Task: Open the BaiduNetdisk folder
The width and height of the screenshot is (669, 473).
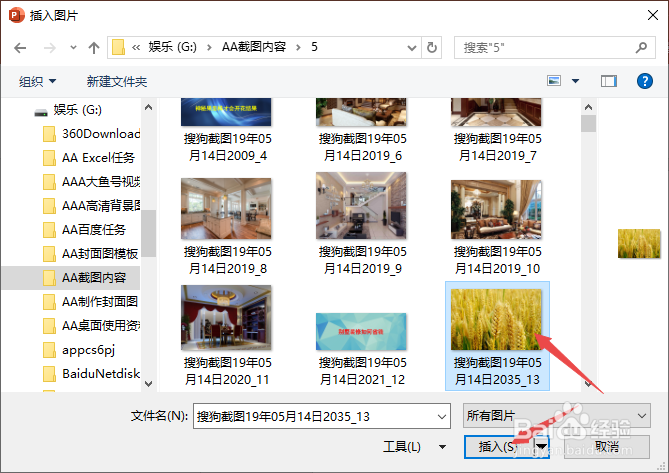Action: 91,374
